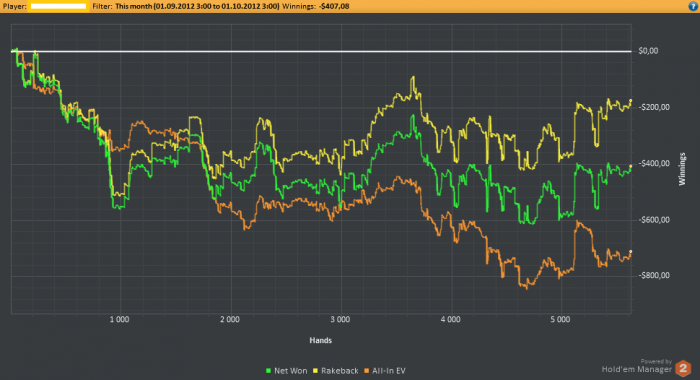Click the -$800,00 axis label
Image resolution: width=700 pixels, height=380 pixels.
pyautogui.click(x=654, y=276)
